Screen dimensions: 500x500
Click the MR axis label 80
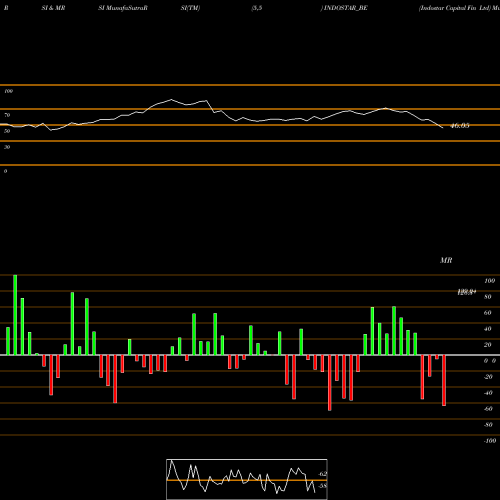[488, 297]
